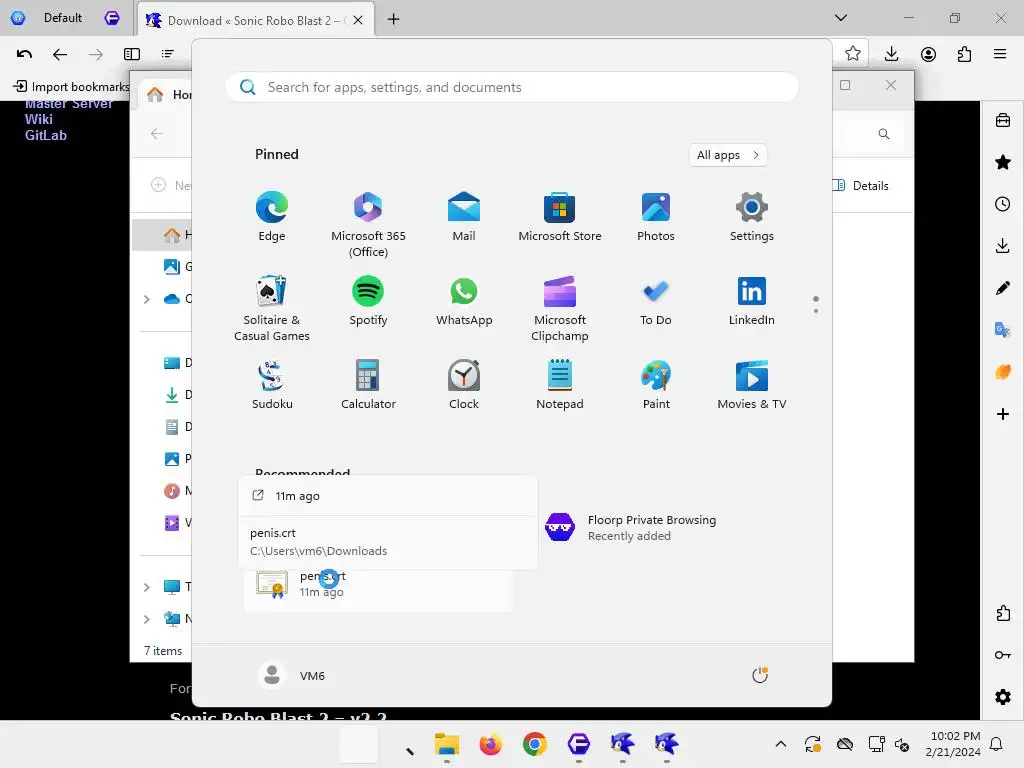This screenshot has width=1024, height=768.
Task: Open the browser hamburger menu
Action: pyautogui.click(x=1000, y=54)
